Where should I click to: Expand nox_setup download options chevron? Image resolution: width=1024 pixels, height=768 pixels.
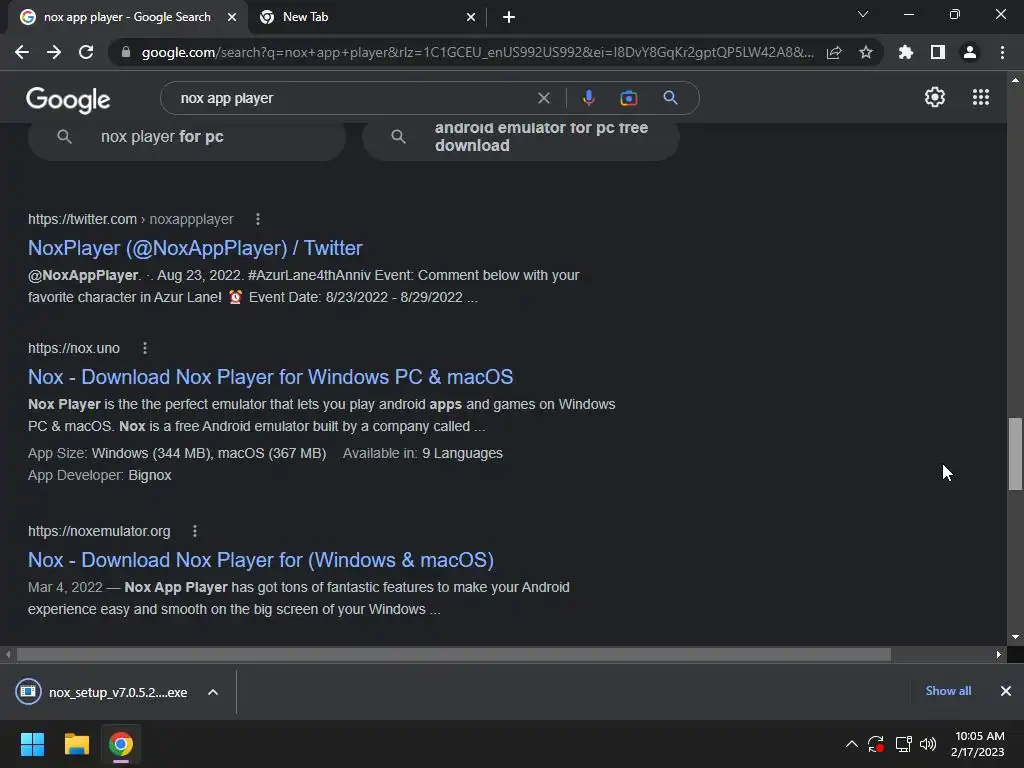pos(213,692)
